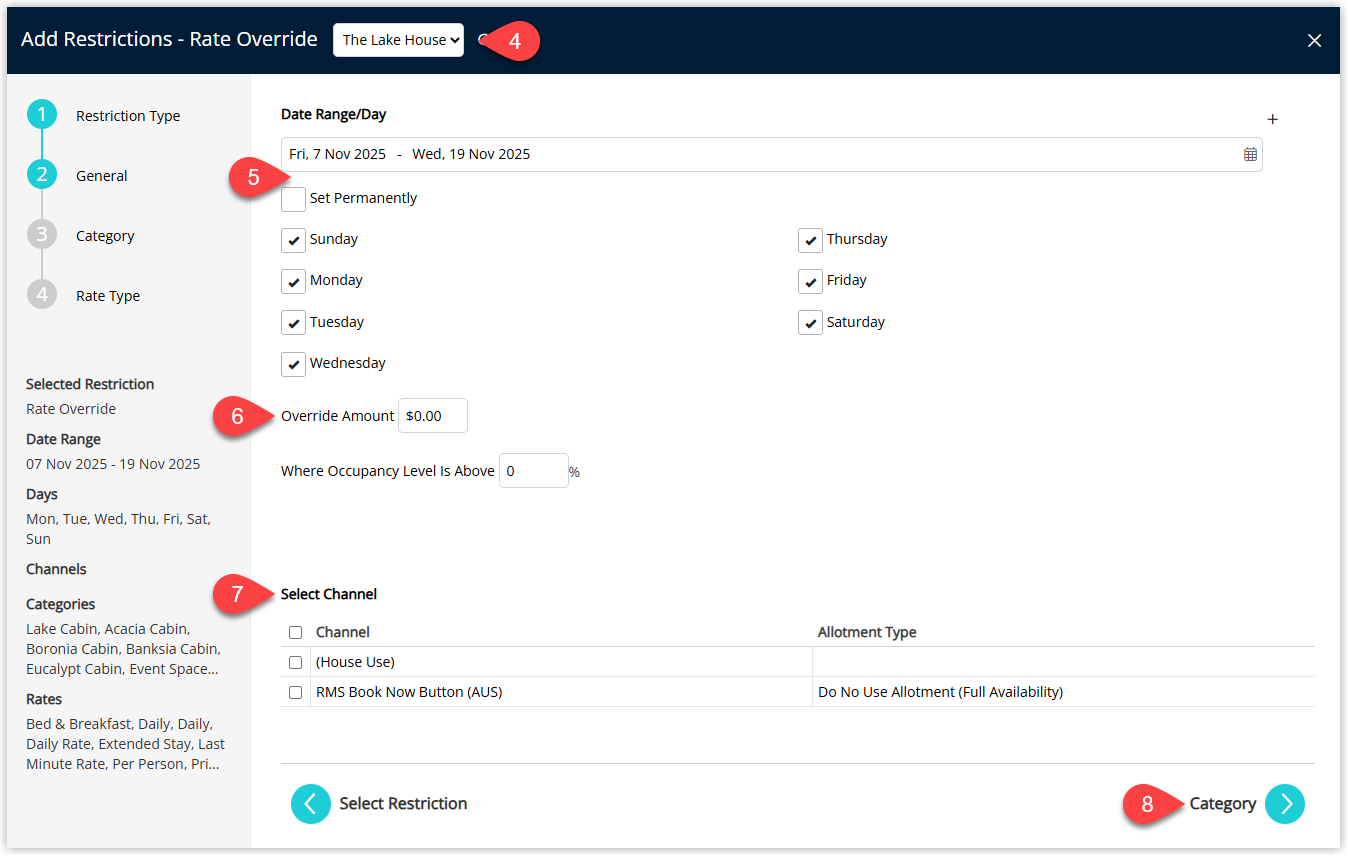
Task: Uncheck the Friday checkbox
Action: (x=810, y=281)
